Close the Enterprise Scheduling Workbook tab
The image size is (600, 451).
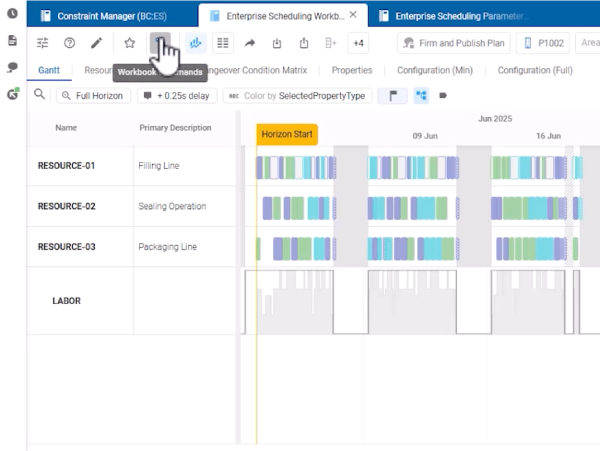pyautogui.click(x=353, y=15)
